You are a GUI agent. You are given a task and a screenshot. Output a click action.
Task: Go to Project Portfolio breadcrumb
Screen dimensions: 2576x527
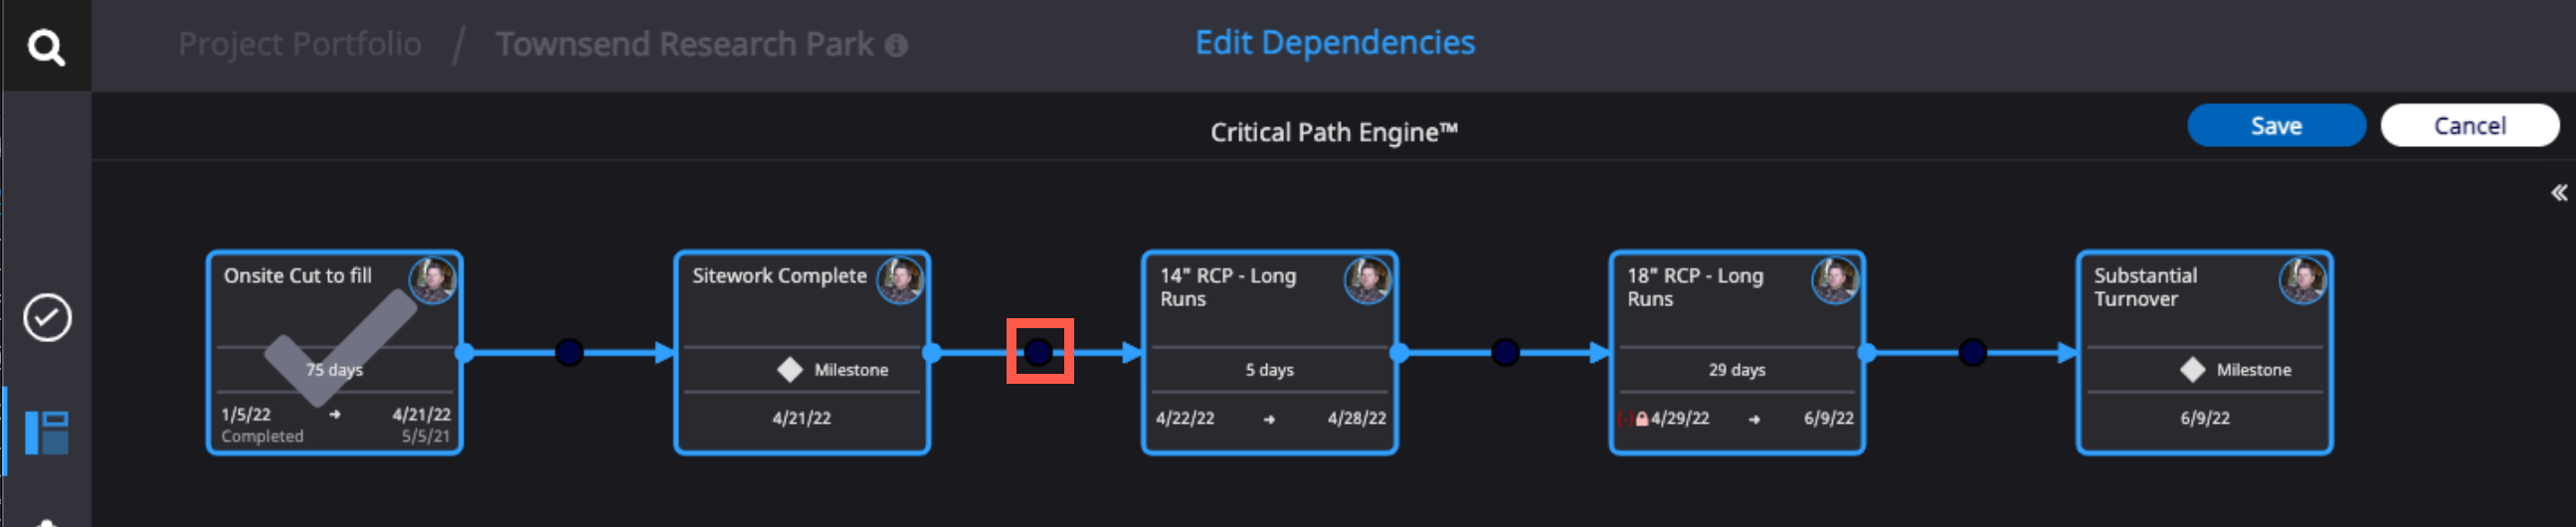click(x=300, y=44)
